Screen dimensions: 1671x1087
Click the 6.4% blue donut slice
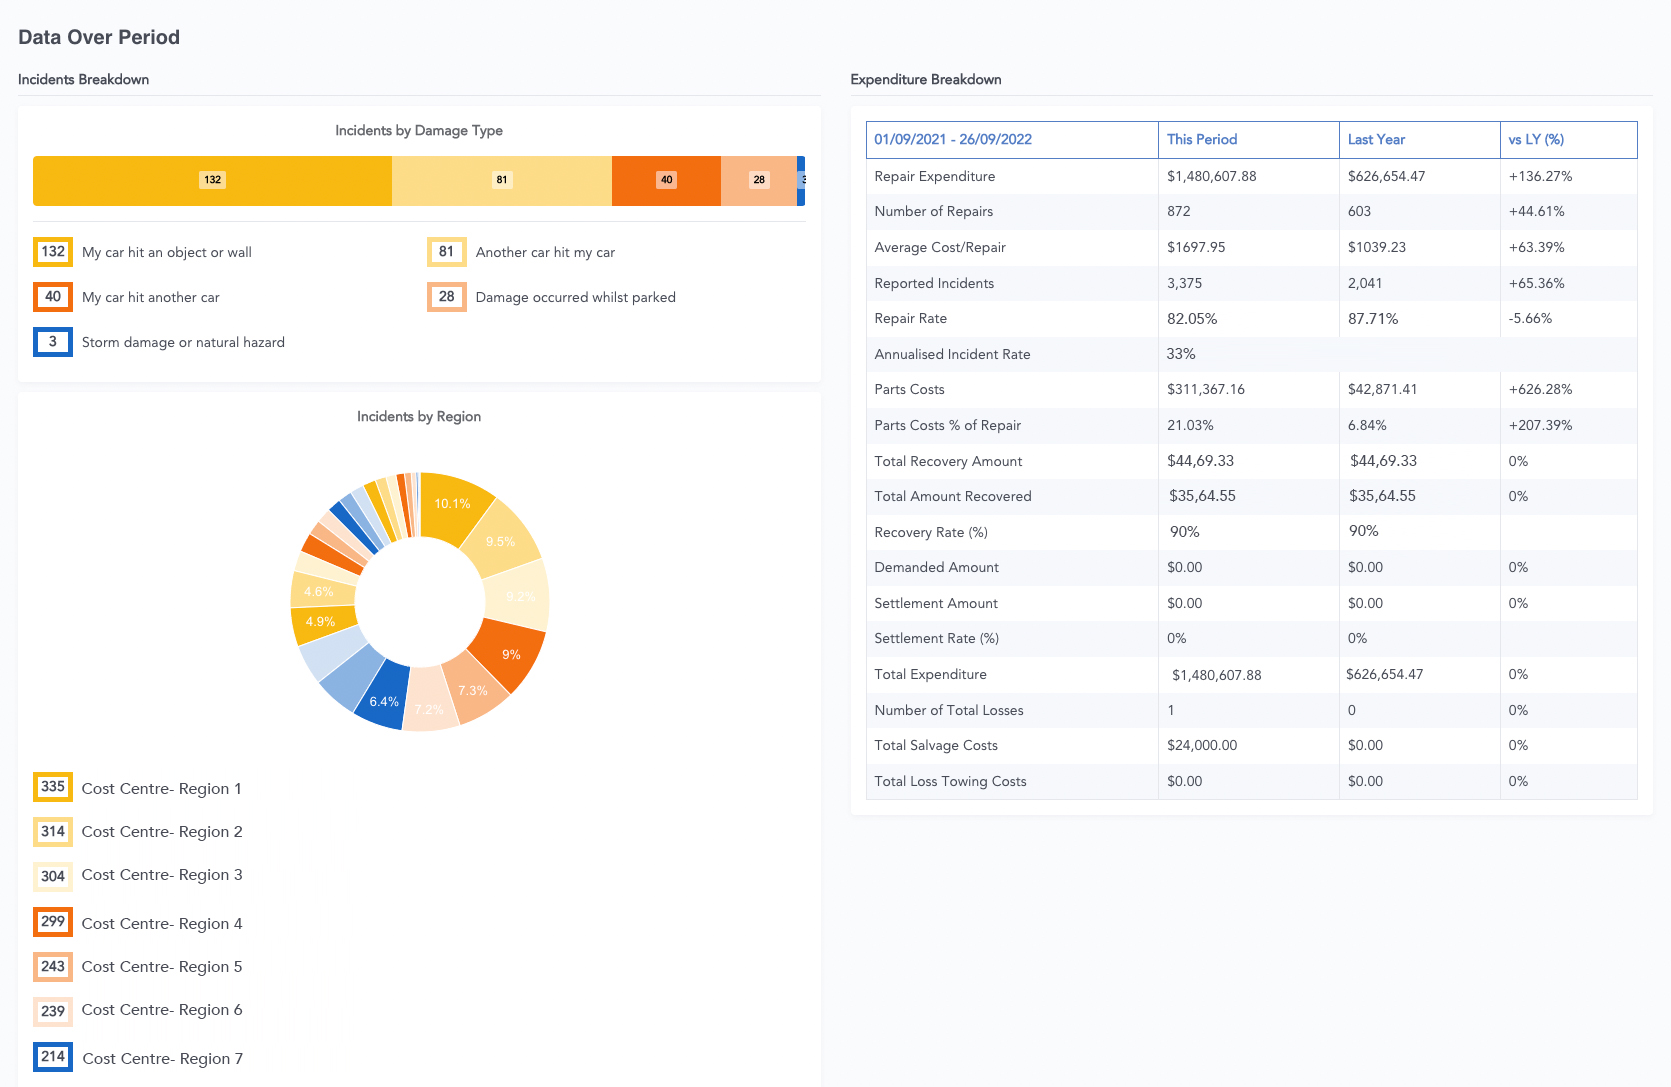coord(385,700)
